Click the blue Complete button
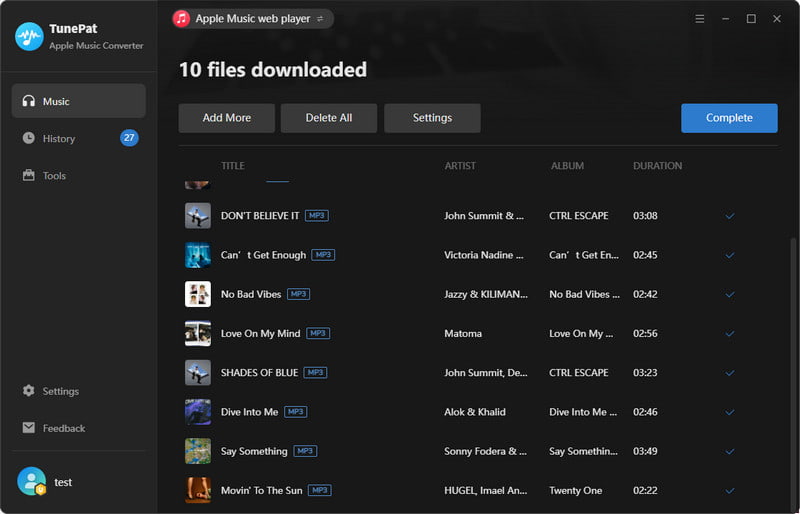This screenshot has width=800, height=514. [729, 118]
